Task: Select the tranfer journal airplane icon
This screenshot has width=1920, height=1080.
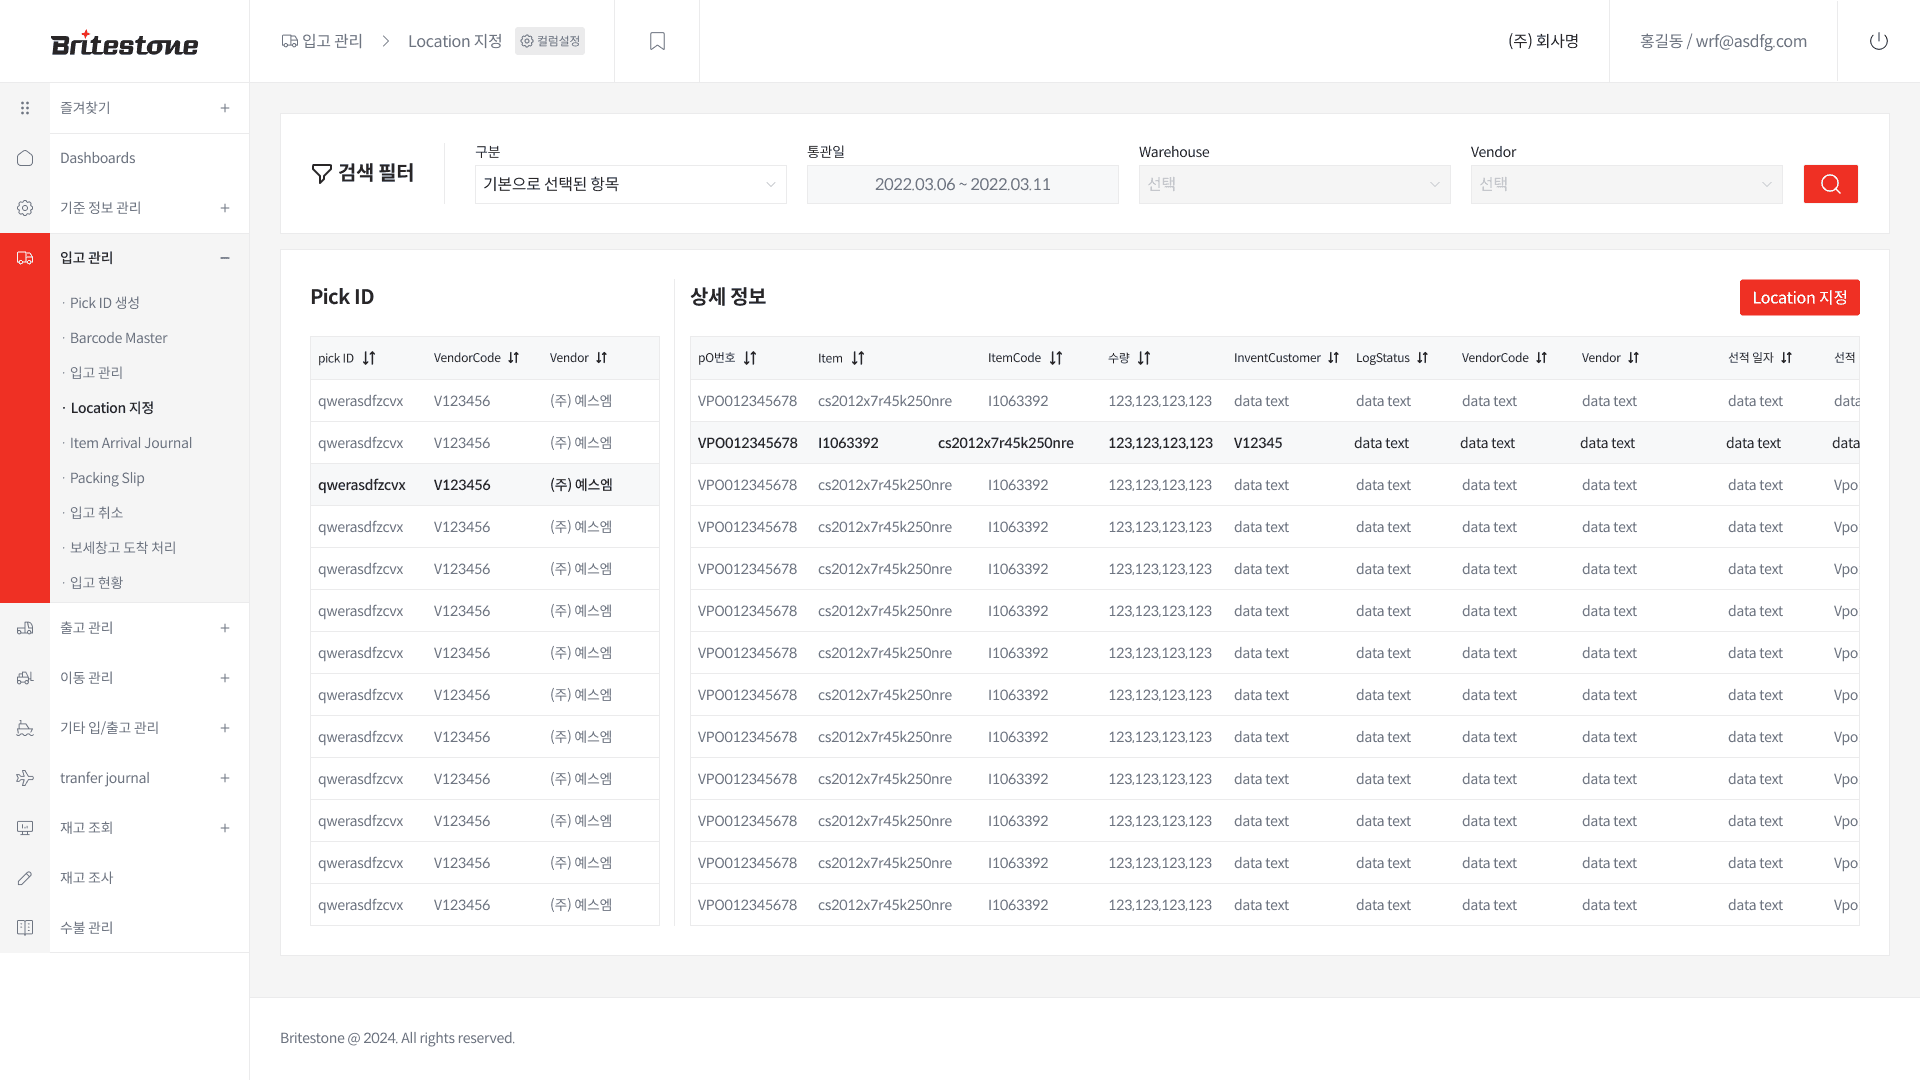Action: [25, 778]
